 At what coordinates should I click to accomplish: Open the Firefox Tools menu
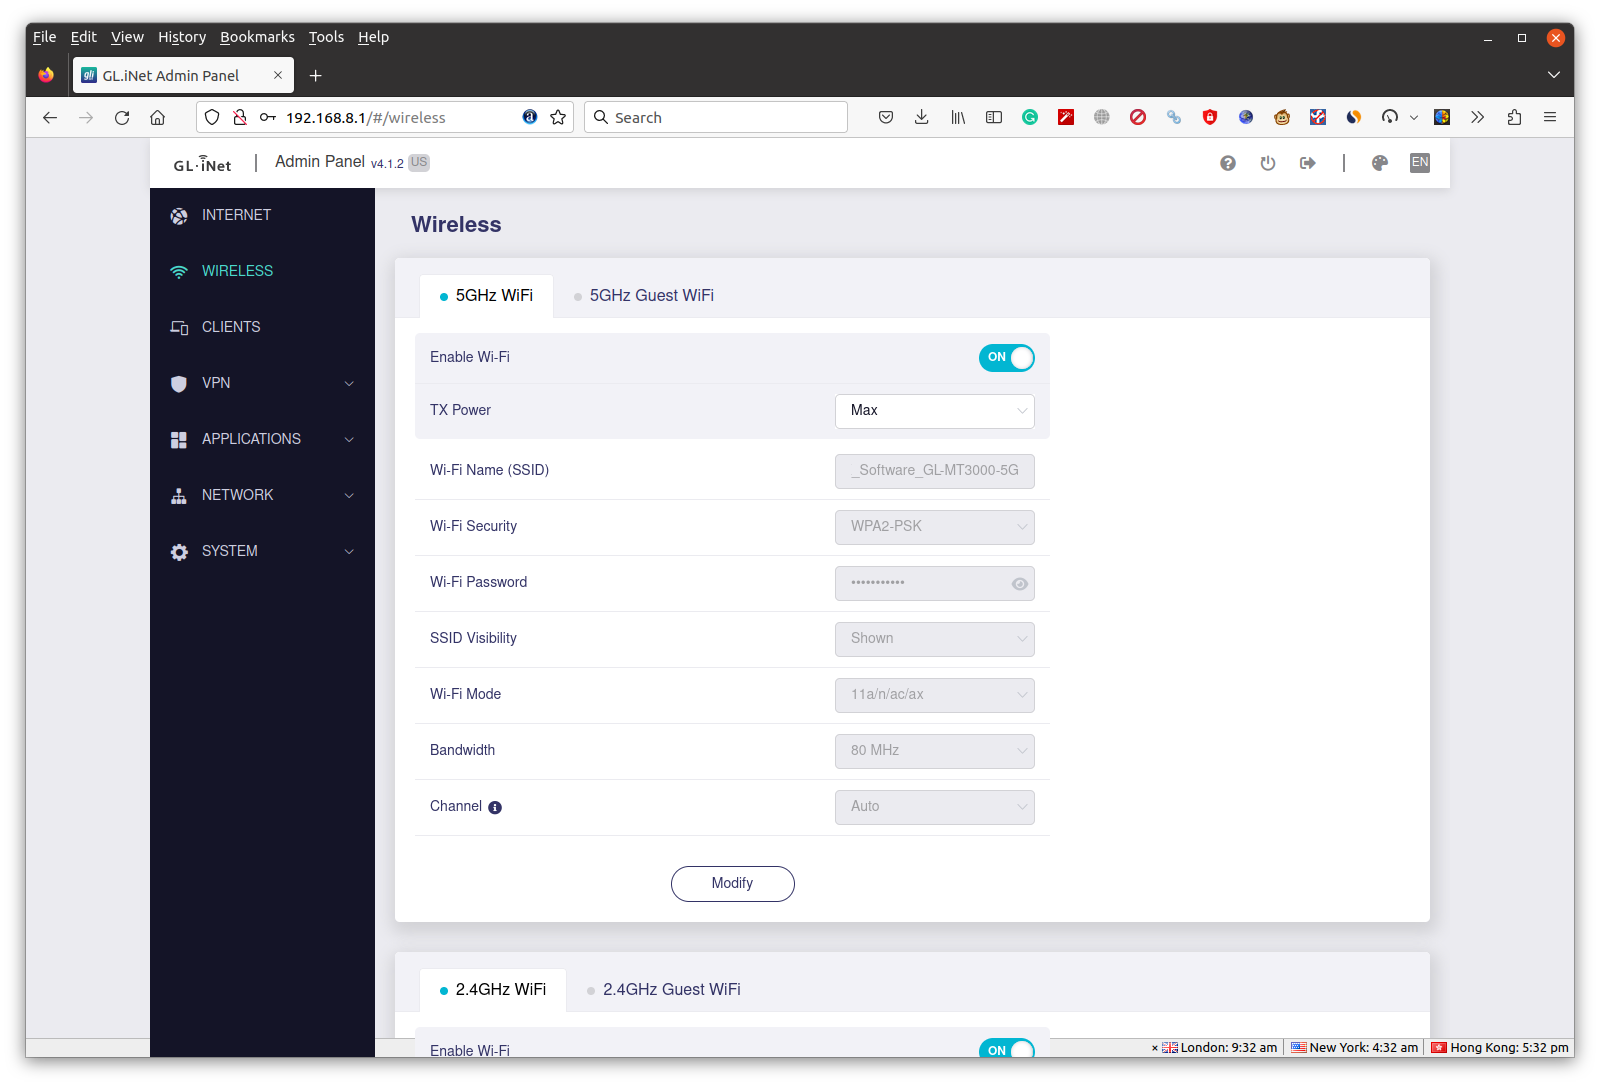(326, 37)
